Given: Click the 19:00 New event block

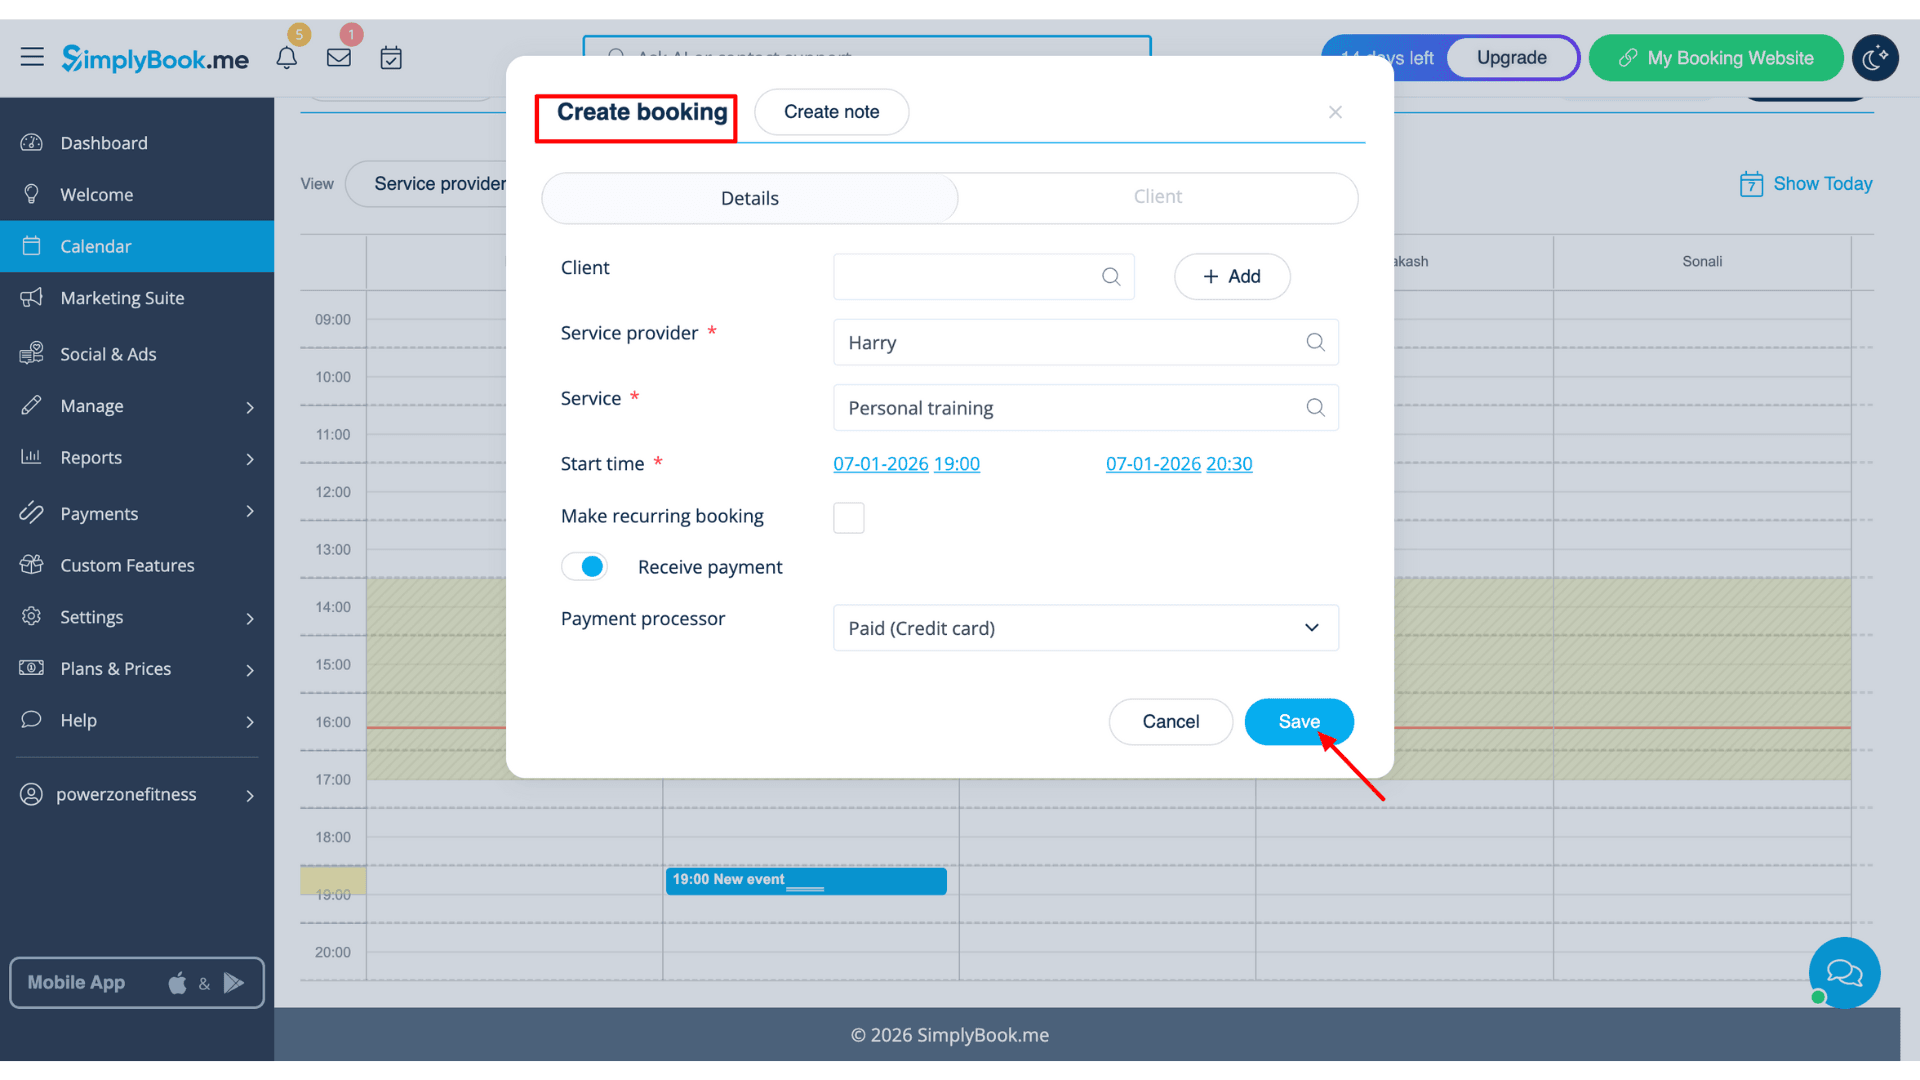Looking at the screenshot, I should pos(805,880).
